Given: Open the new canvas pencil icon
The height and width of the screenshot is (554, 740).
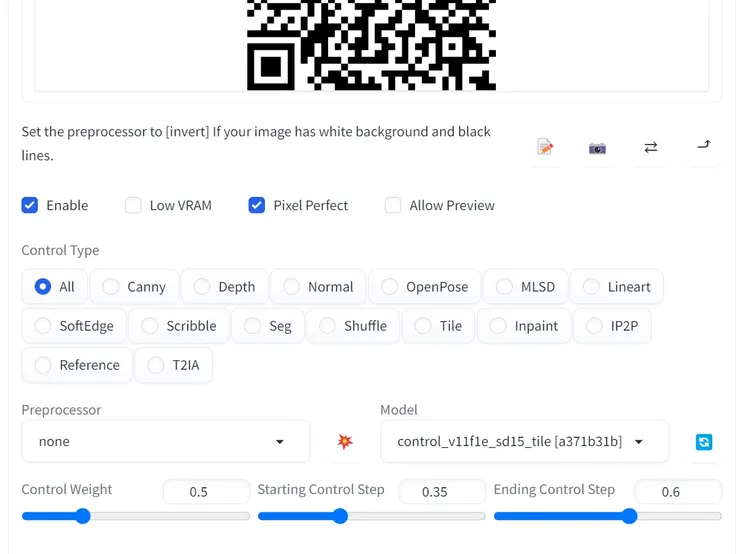Looking at the screenshot, I should [x=545, y=147].
